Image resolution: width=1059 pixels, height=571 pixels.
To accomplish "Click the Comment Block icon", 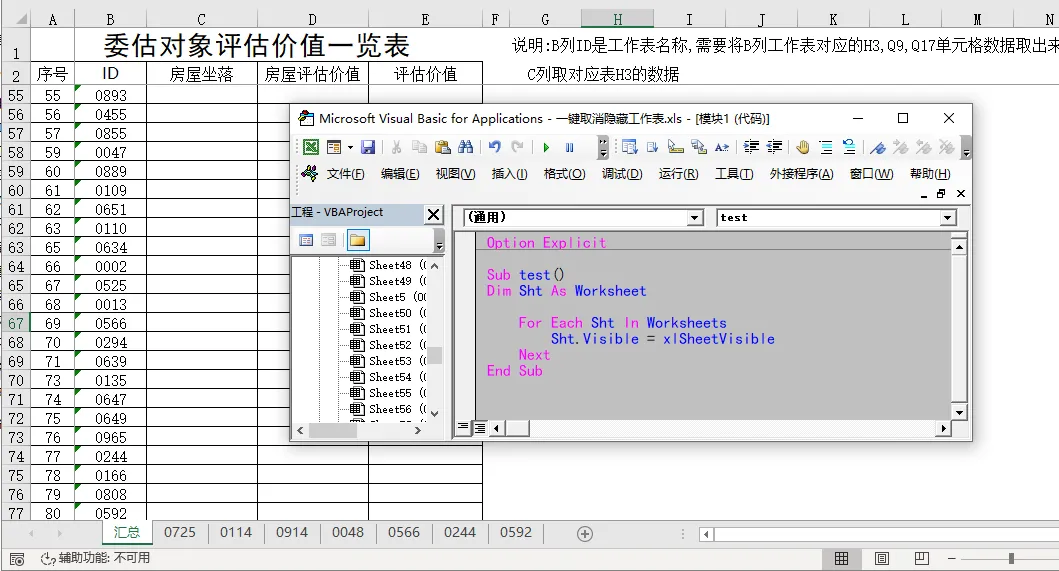I will click(x=825, y=147).
